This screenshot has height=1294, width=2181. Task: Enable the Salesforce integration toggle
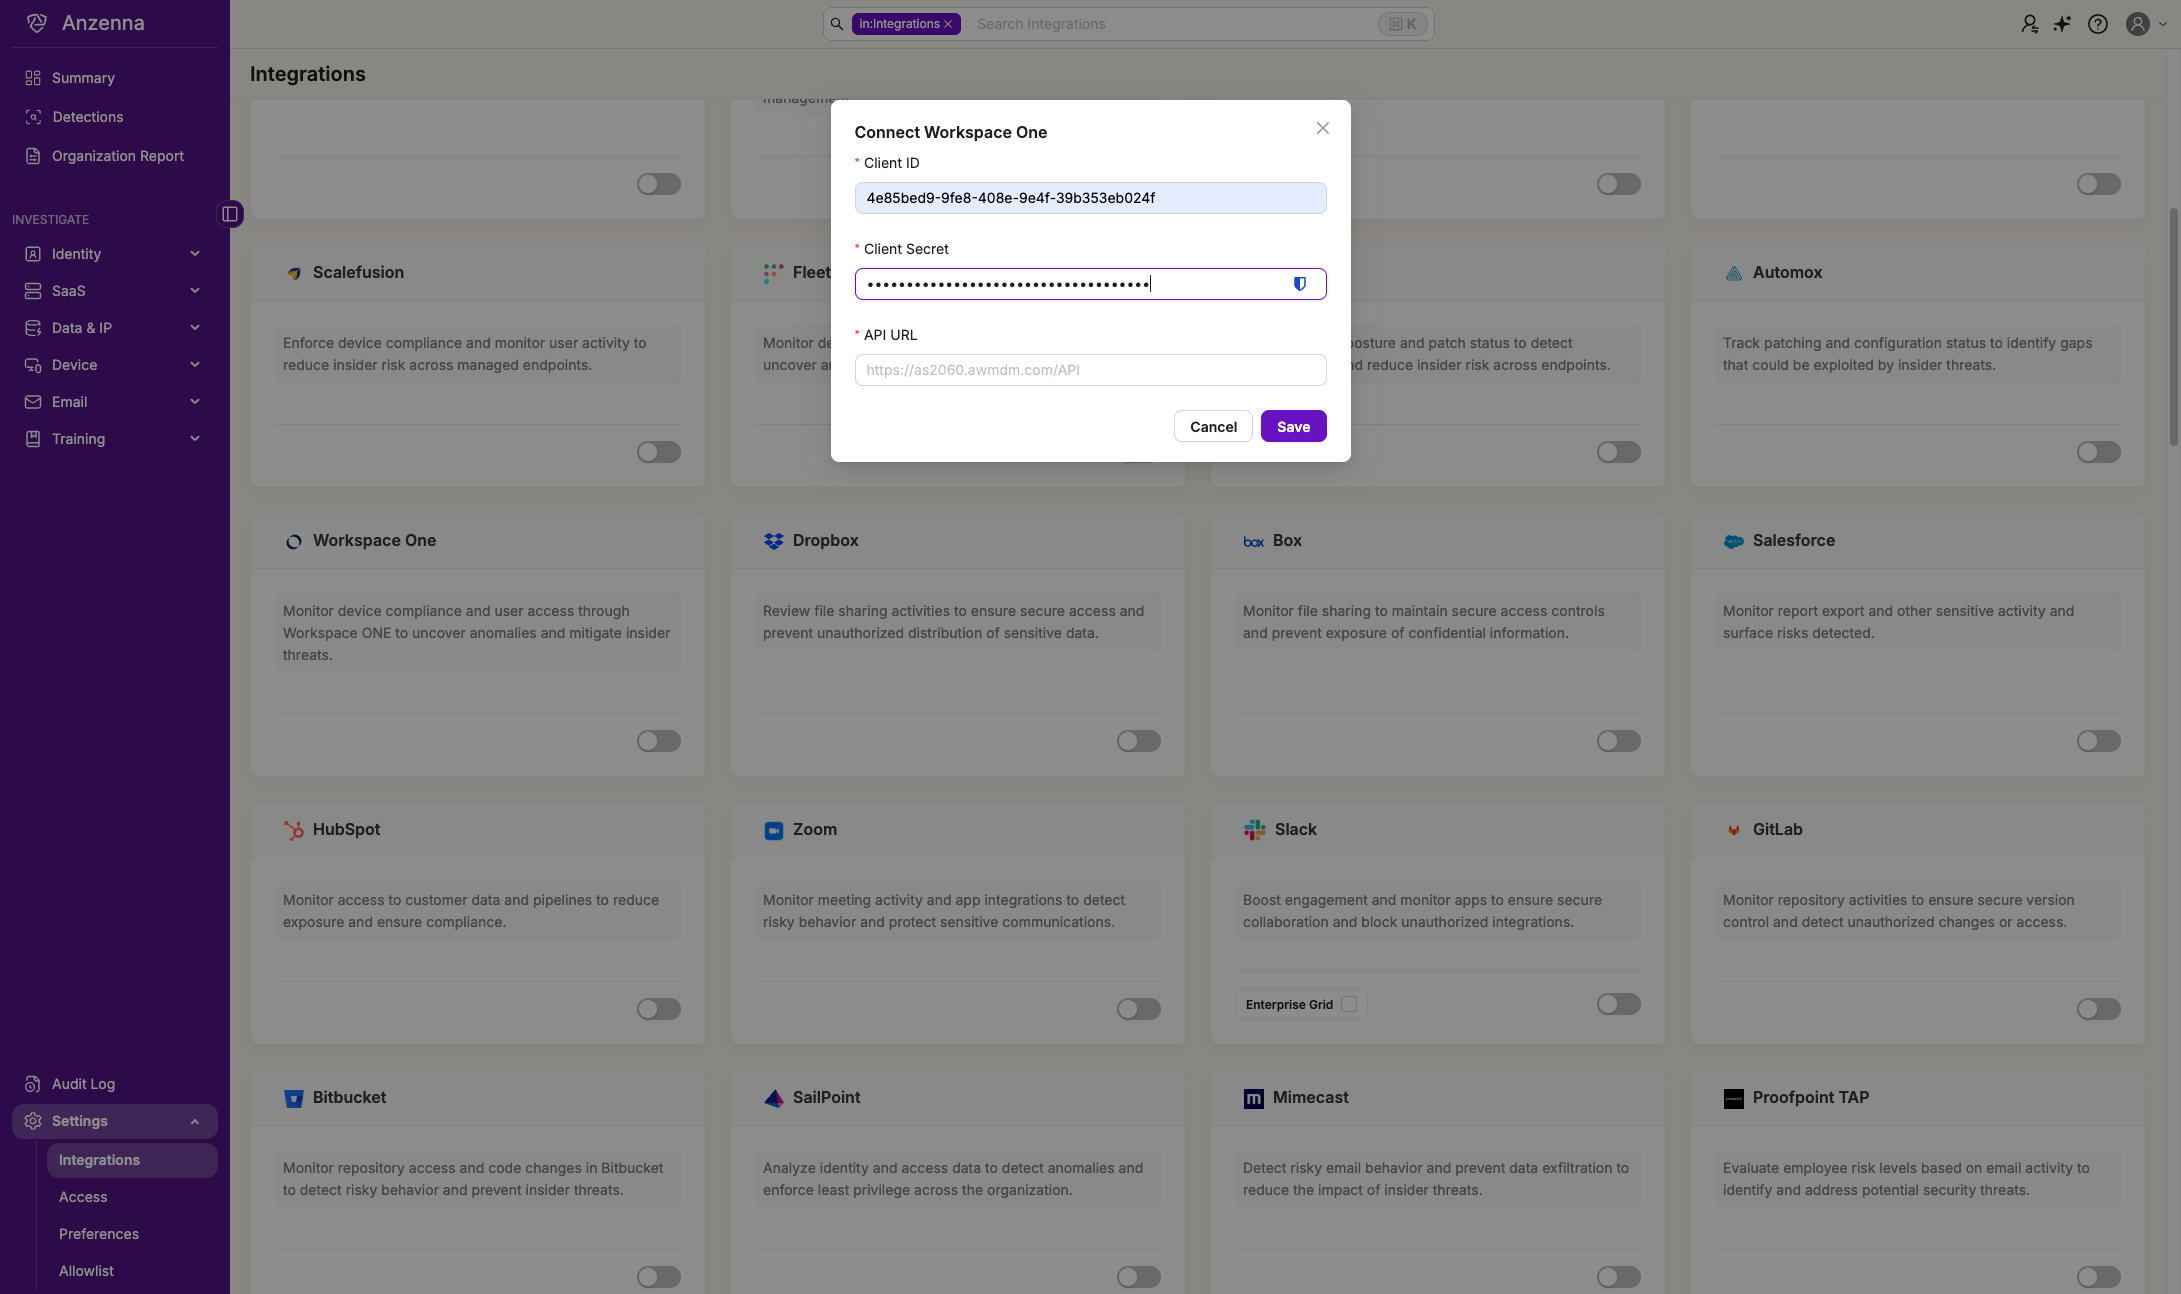[x=2098, y=741]
